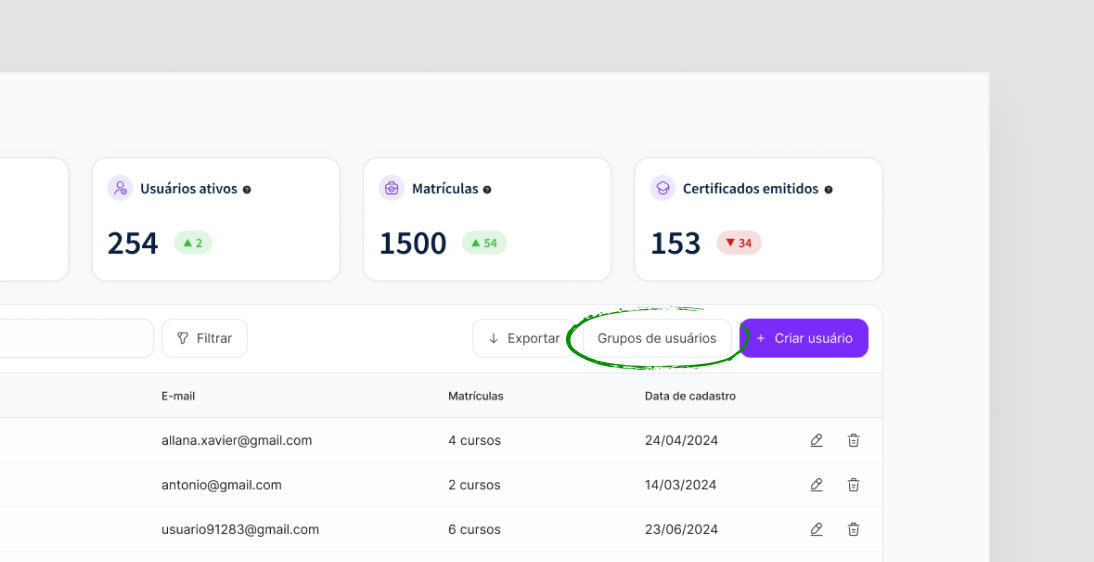Click the green 54 change badge

pyautogui.click(x=484, y=243)
